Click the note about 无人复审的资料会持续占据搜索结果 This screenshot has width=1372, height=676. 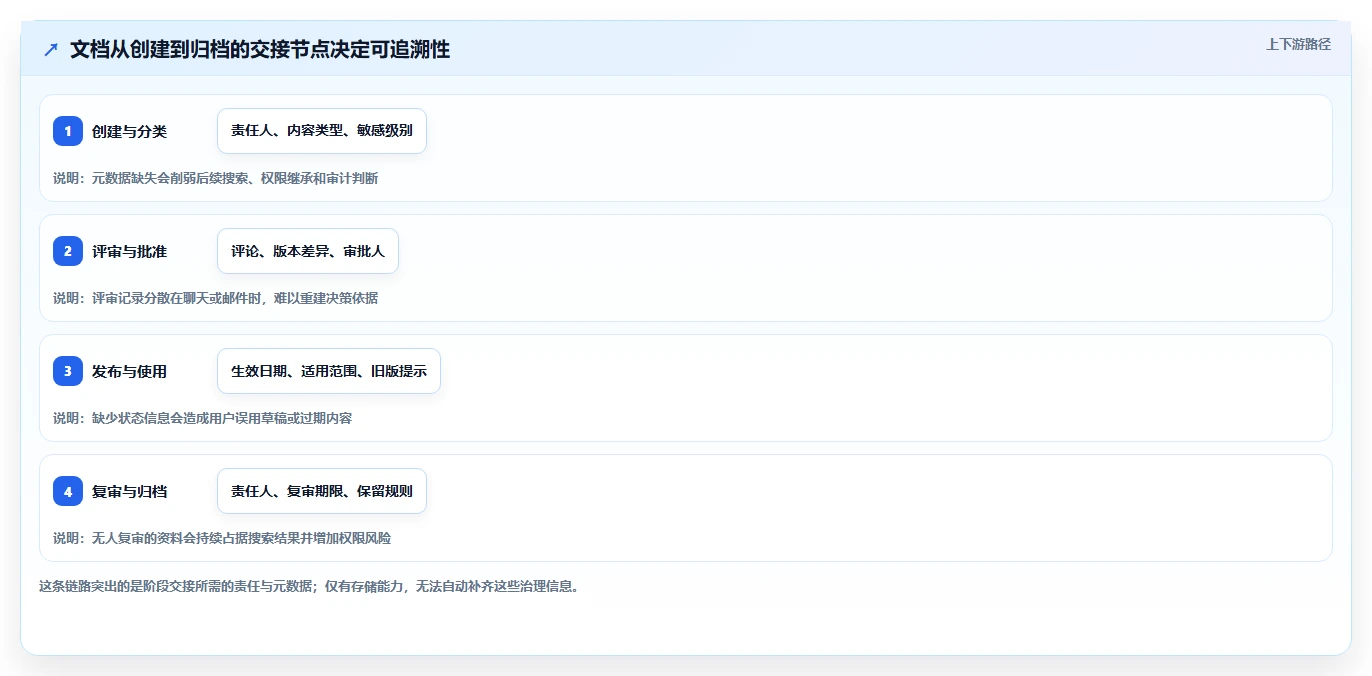[222, 538]
